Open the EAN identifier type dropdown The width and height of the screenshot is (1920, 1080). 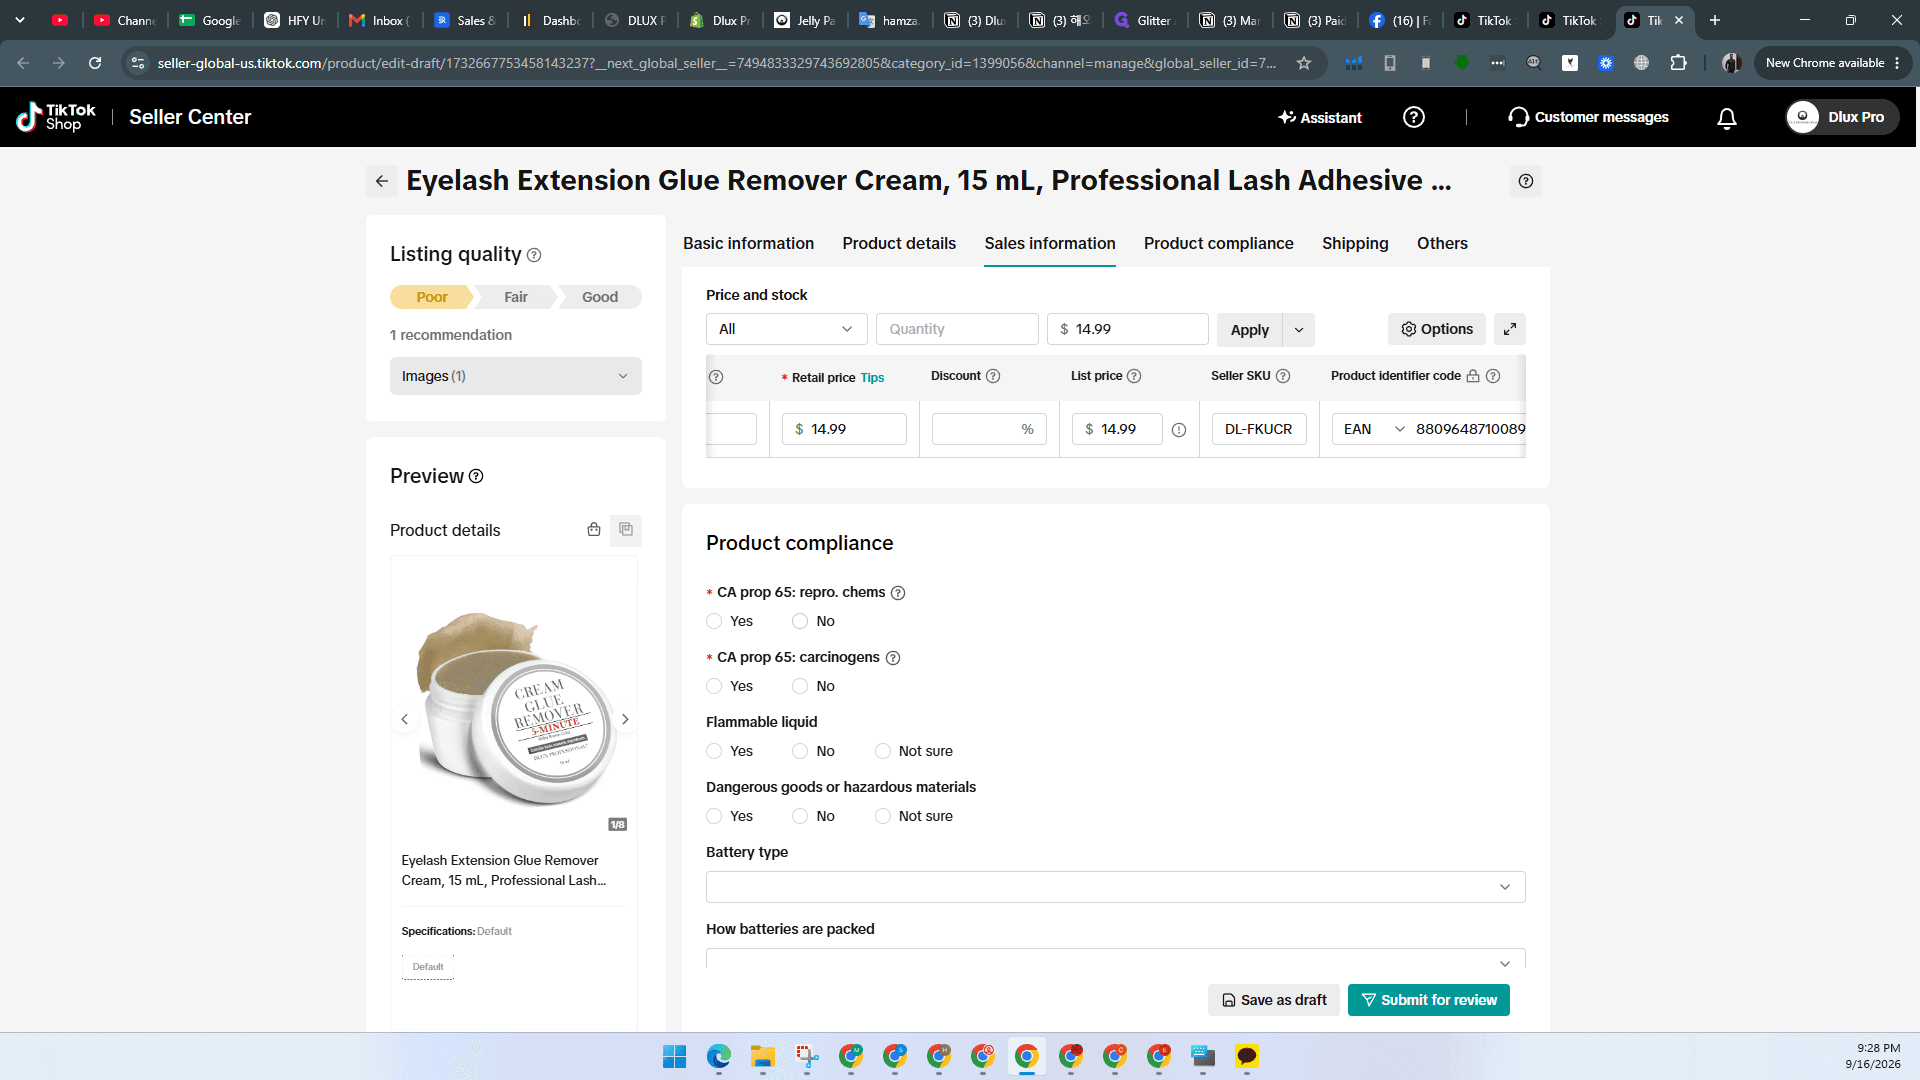pos(1373,429)
